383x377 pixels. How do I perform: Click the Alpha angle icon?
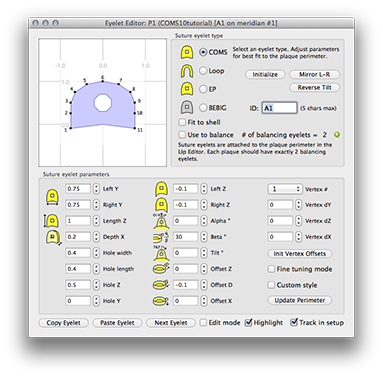[161, 221]
